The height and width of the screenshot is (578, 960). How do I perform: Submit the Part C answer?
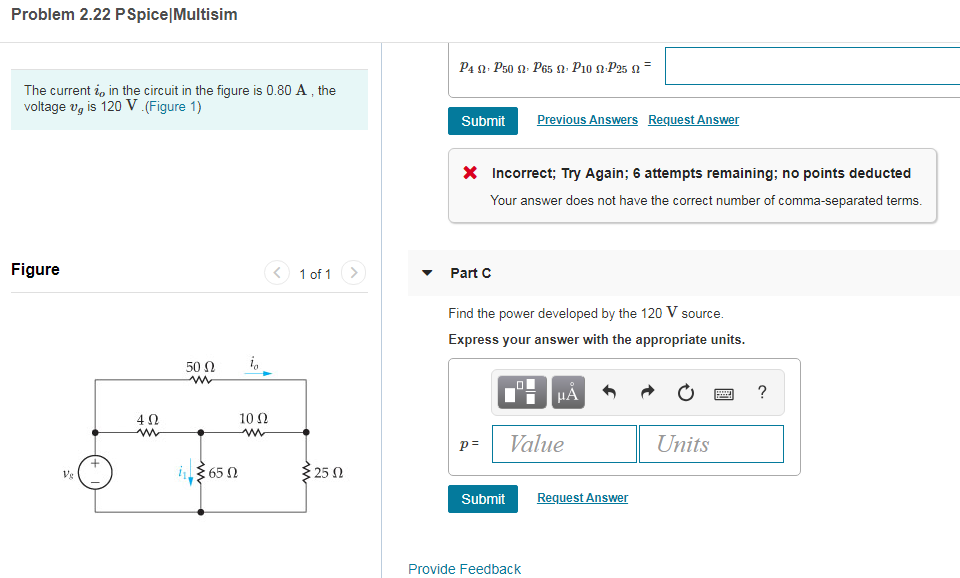[483, 498]
